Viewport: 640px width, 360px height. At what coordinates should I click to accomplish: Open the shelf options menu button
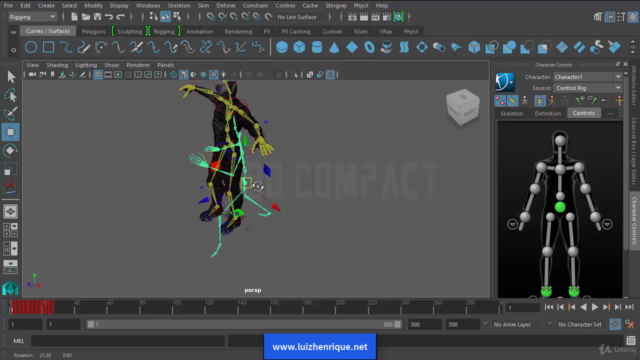tap(13, 50)
